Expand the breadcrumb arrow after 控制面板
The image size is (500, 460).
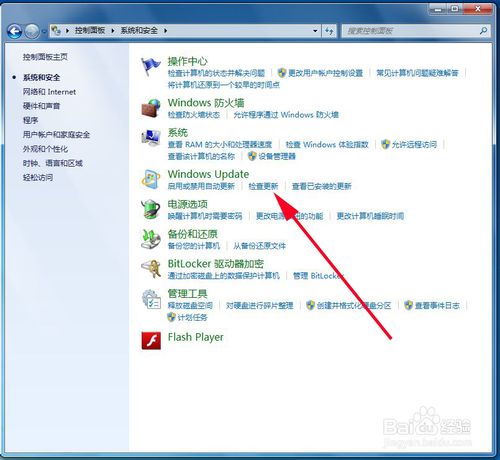[113, 31]
